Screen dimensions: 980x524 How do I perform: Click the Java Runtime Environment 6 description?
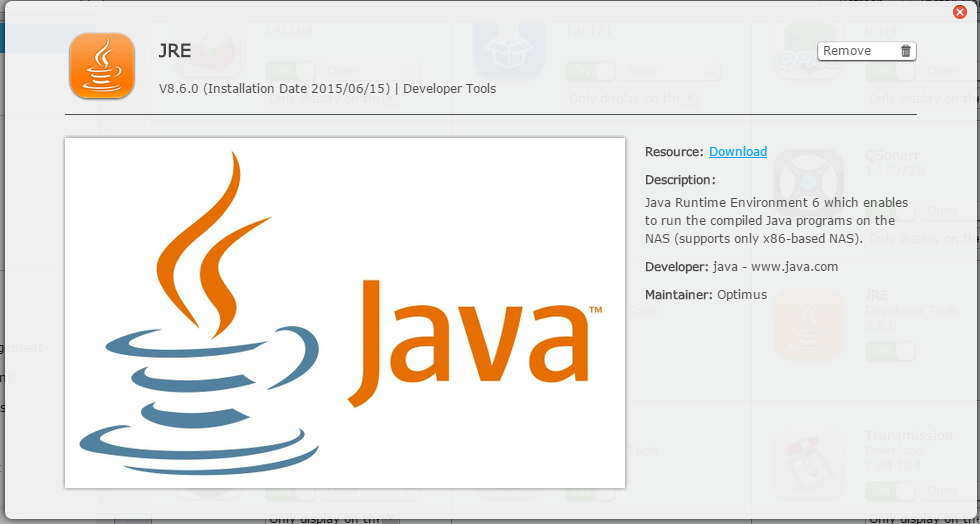[x=776, y=221]
